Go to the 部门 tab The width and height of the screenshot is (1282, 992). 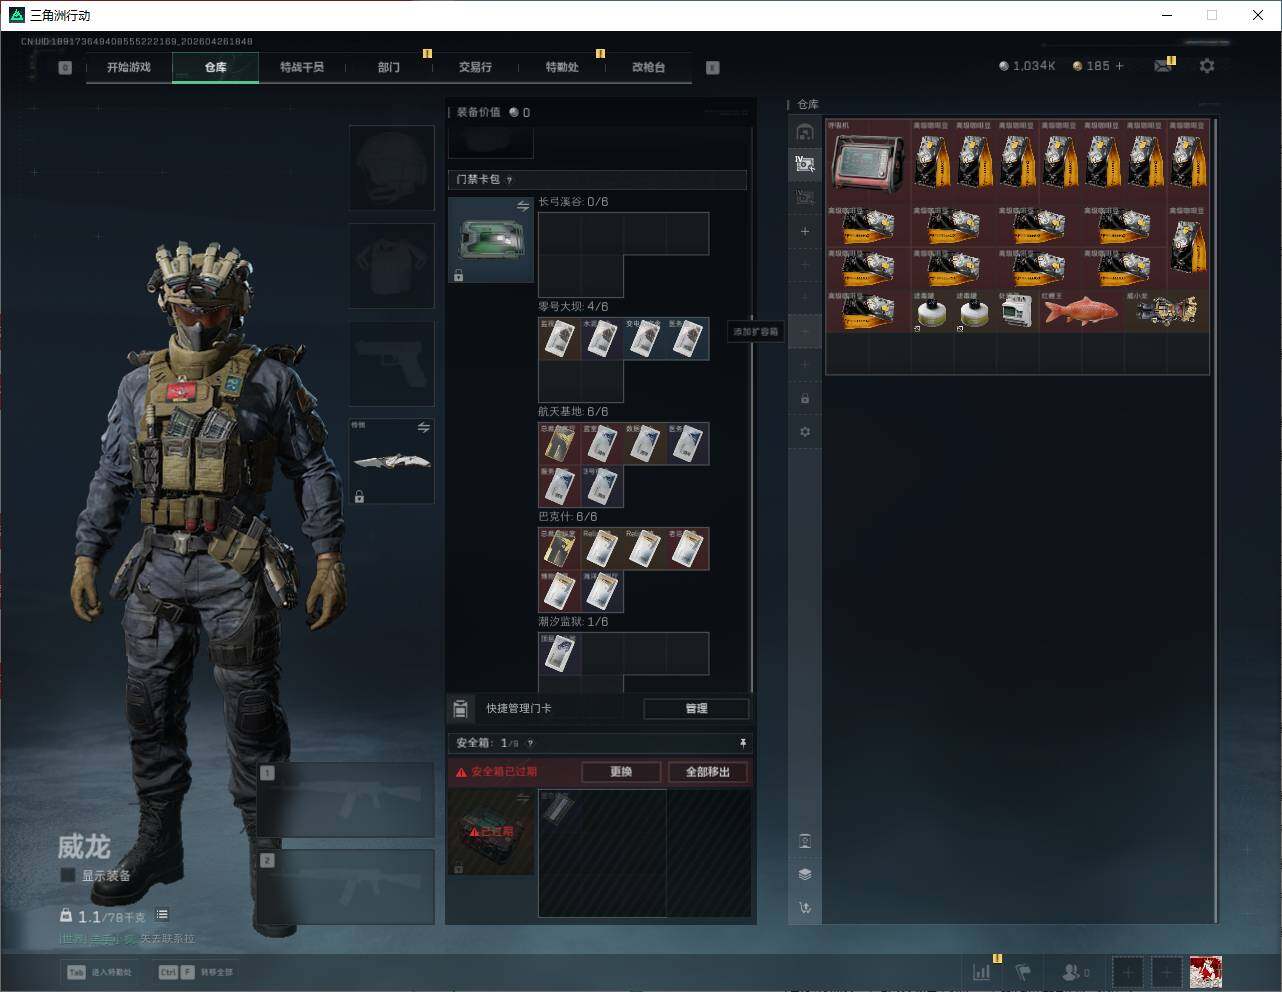click(x=389, y=67)
